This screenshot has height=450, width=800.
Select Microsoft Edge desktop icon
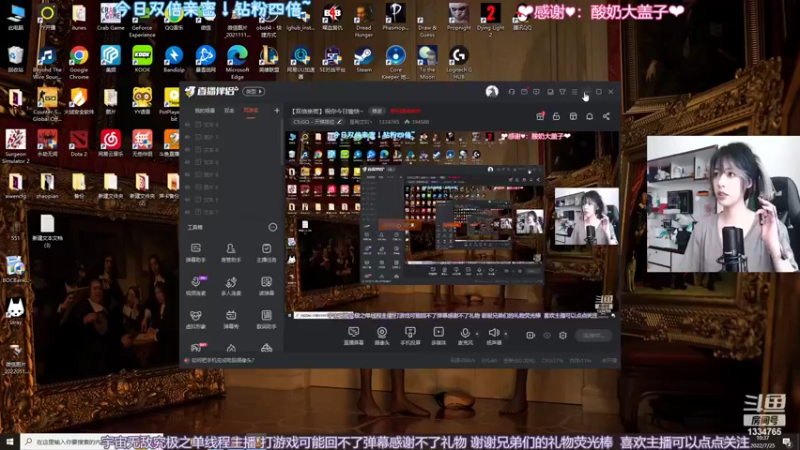click(x=237, y=62)
